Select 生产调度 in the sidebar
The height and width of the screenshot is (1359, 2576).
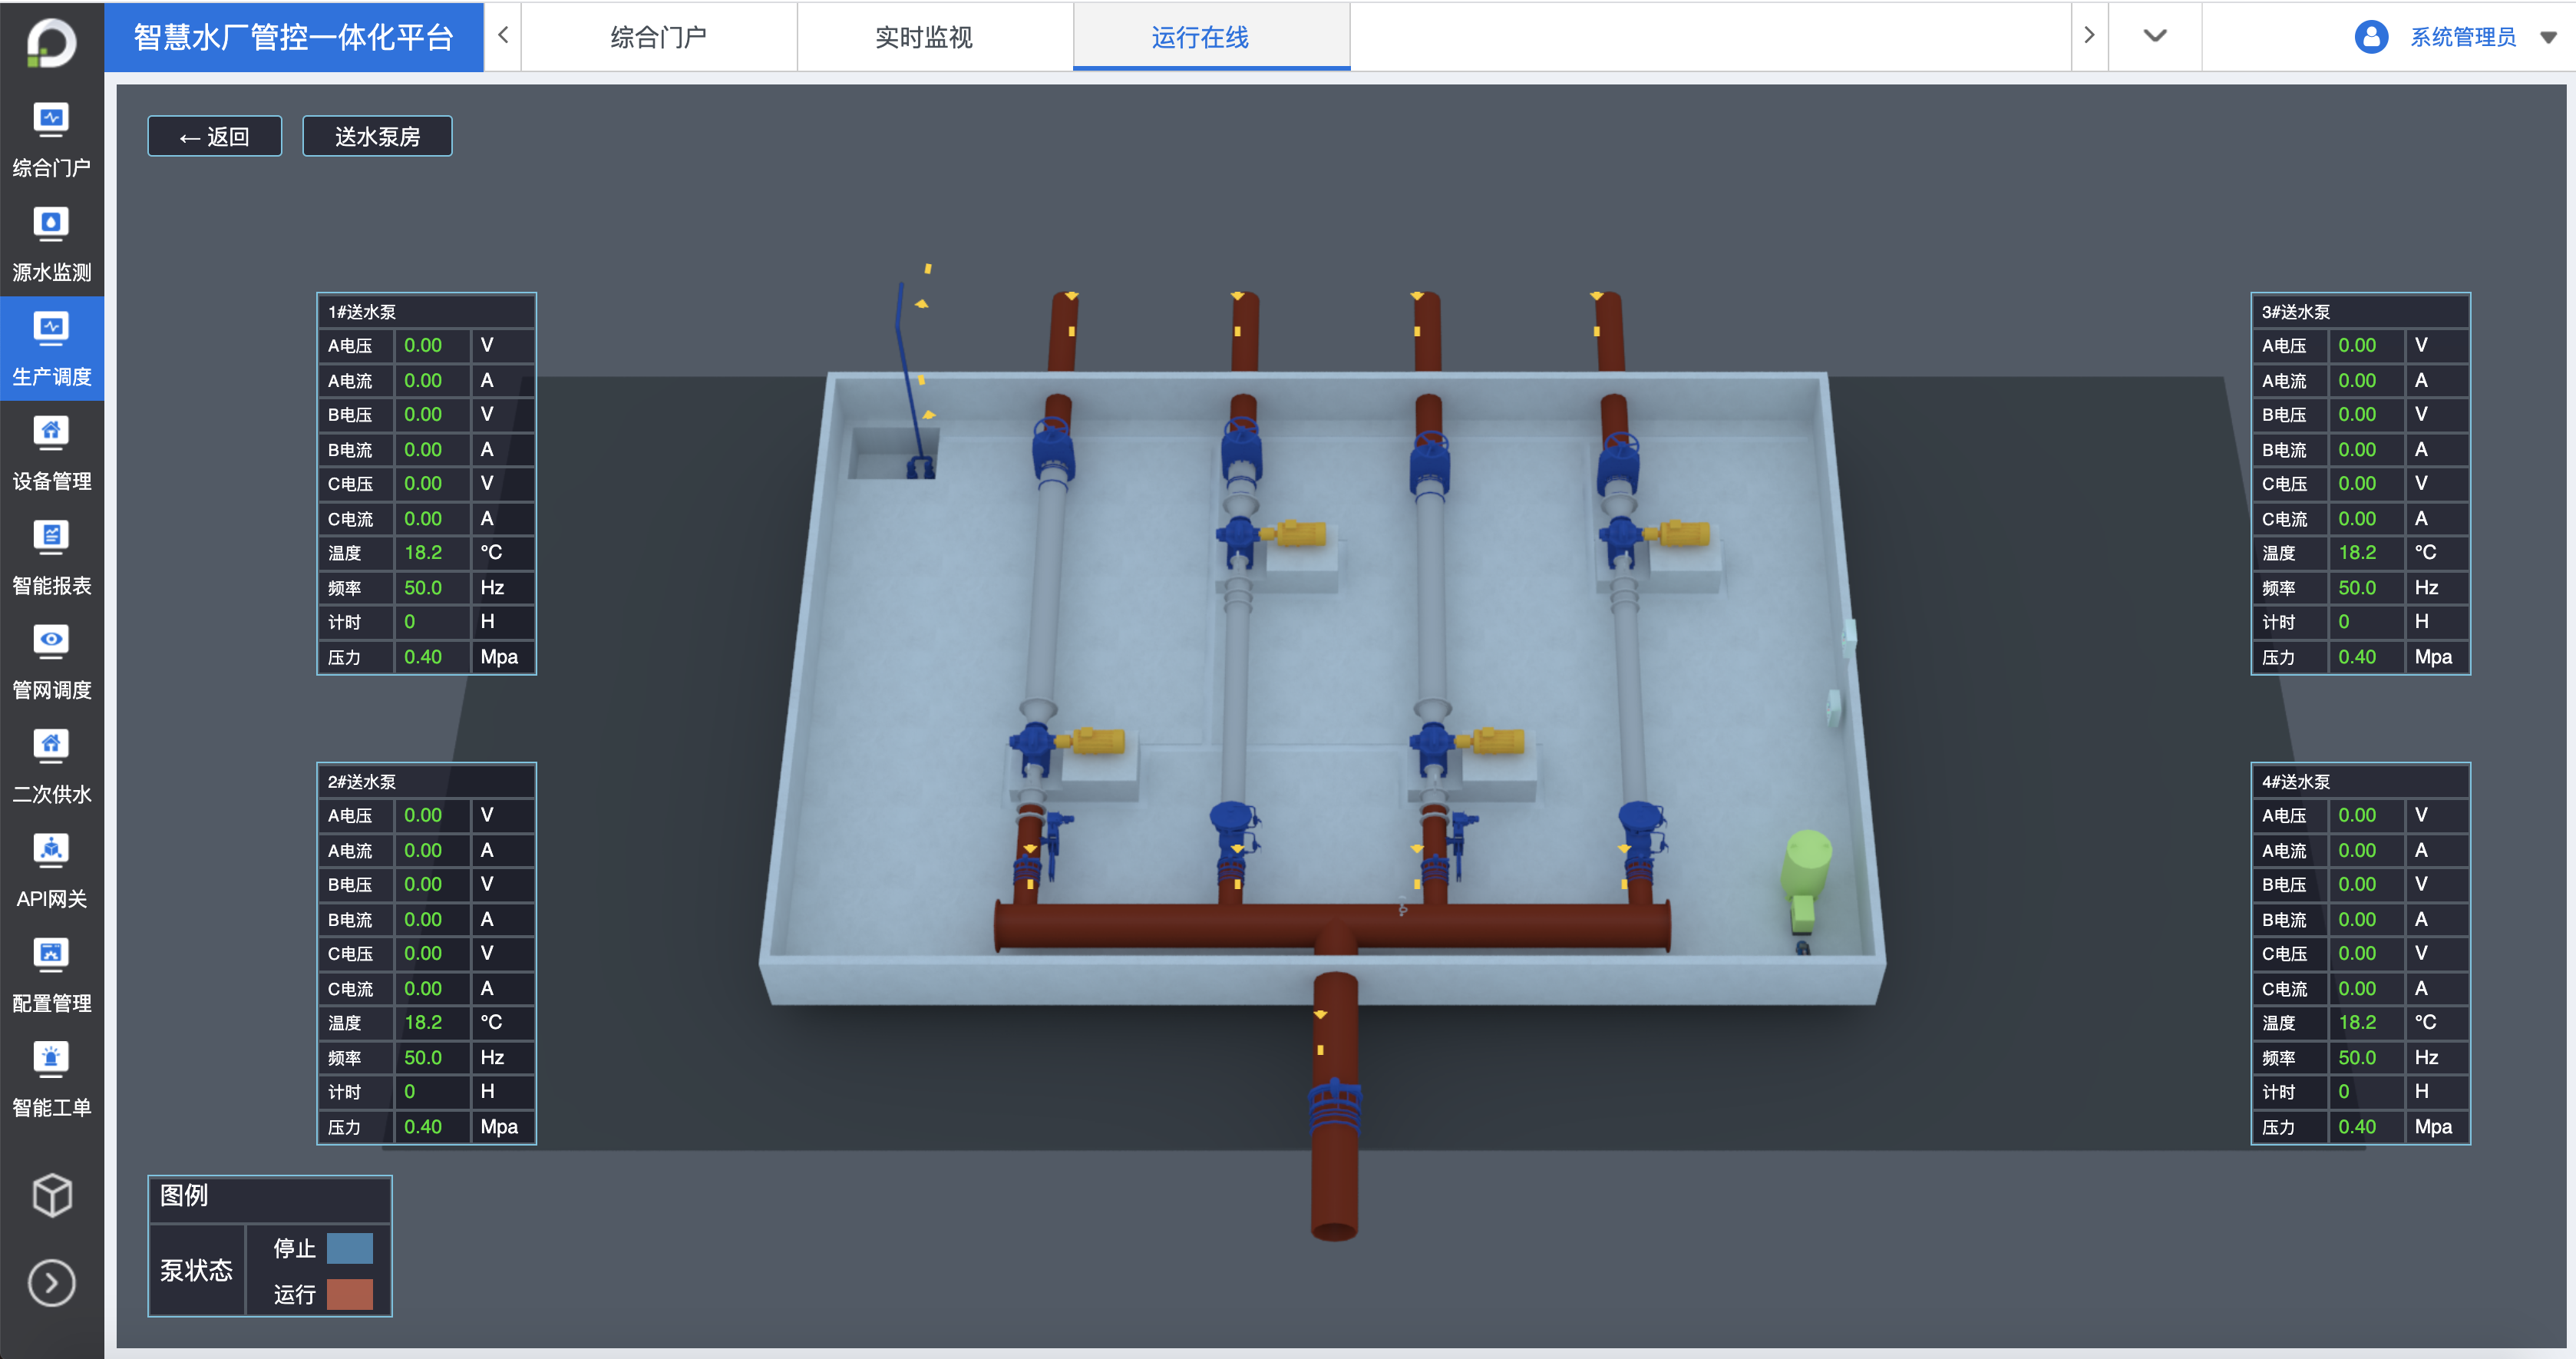click(51, 349)
